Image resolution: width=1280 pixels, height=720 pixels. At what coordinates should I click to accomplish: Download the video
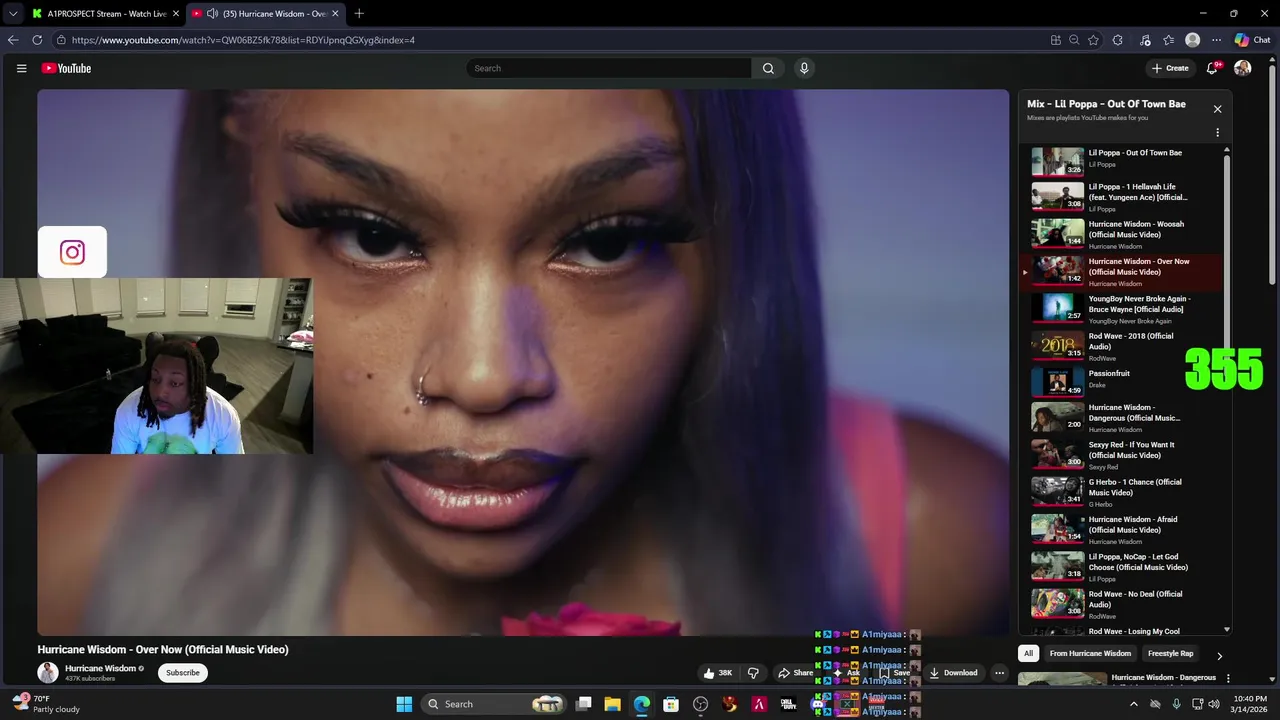(953, 673)
